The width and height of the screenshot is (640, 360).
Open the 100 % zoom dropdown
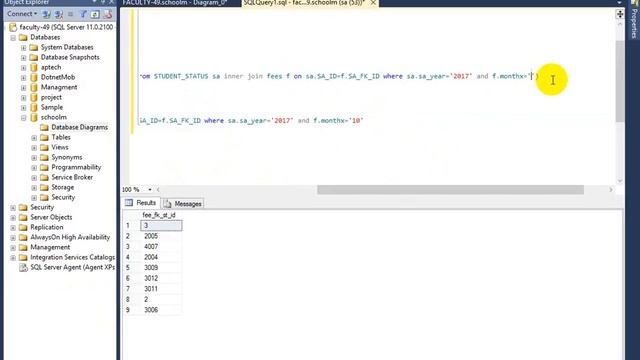[x=150, y=190]
